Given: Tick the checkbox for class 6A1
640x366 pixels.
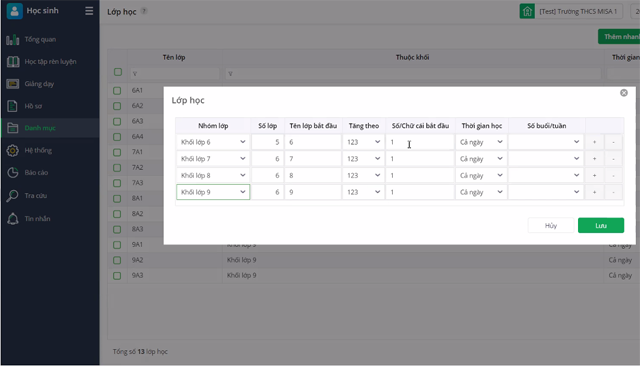Looking at the screenshot, I should point(117,91).
